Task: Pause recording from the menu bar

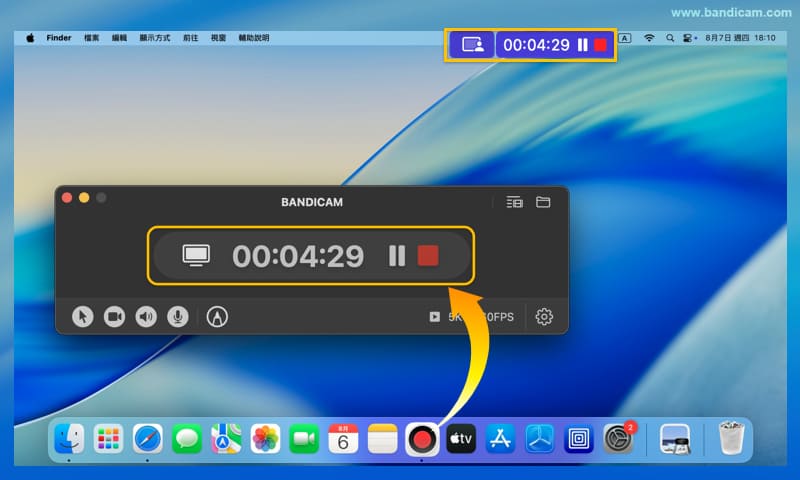Action: pyautogui.click(x=582, y=45)
